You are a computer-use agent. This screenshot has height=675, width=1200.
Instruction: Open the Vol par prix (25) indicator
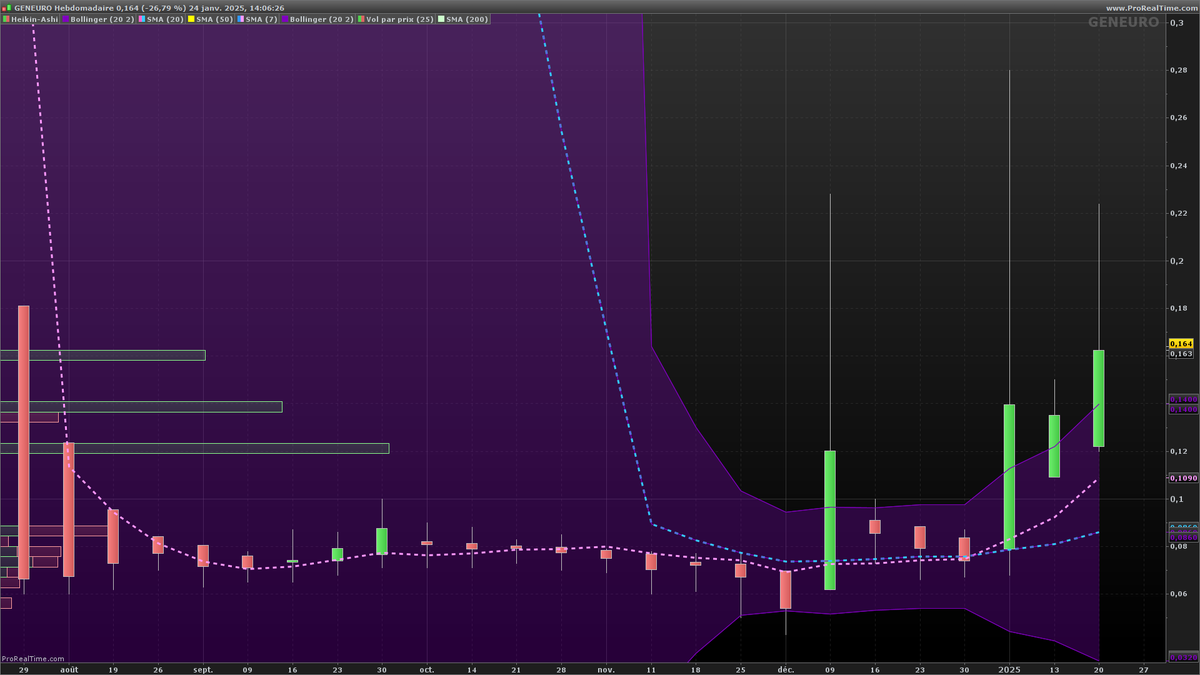[x=403, y=19]
